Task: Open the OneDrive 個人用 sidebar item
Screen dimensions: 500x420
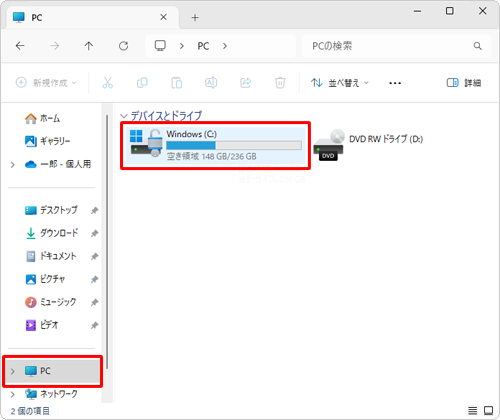Action: 58,164
